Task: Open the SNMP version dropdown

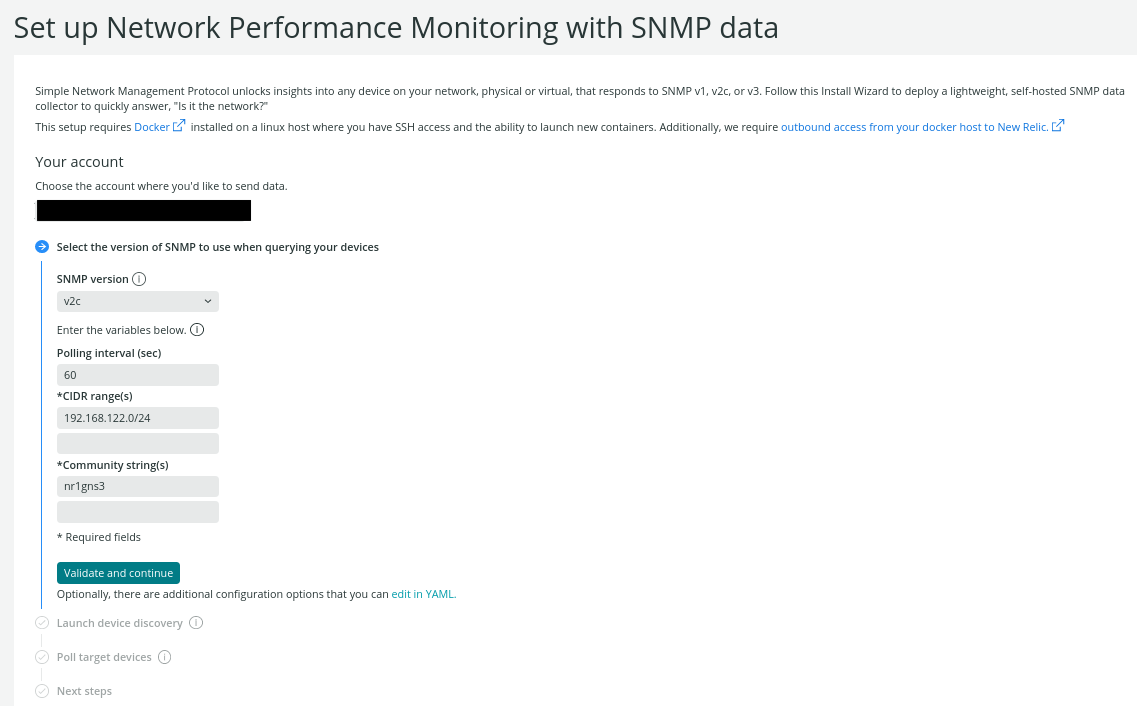Action: (x=137, y=300)
